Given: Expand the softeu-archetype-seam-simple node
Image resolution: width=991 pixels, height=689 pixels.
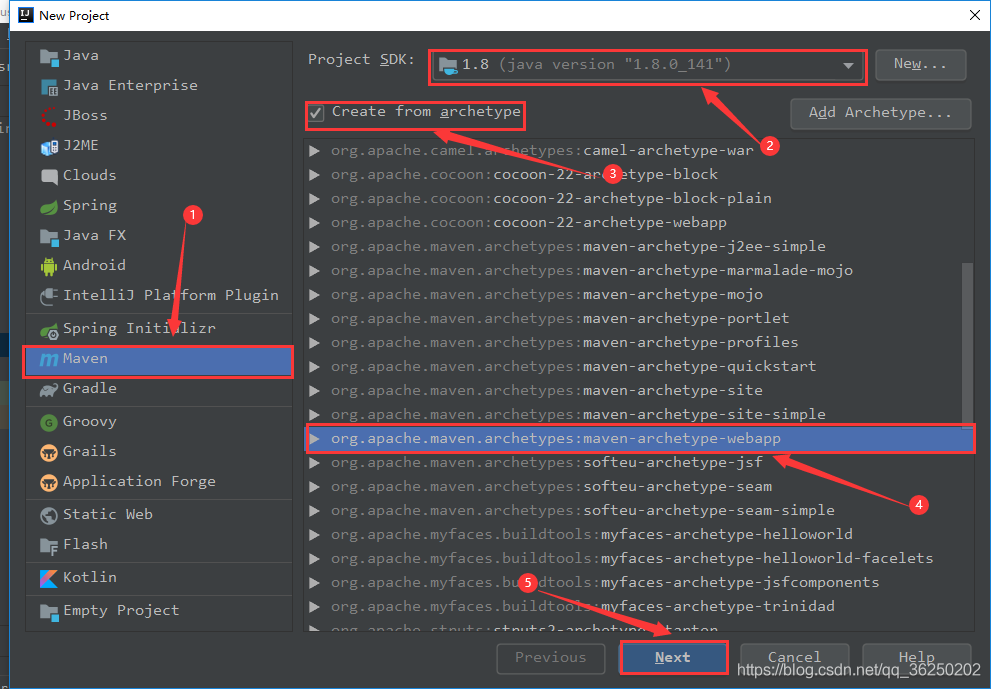Looking at the screenshot, I should pos(314,511).
